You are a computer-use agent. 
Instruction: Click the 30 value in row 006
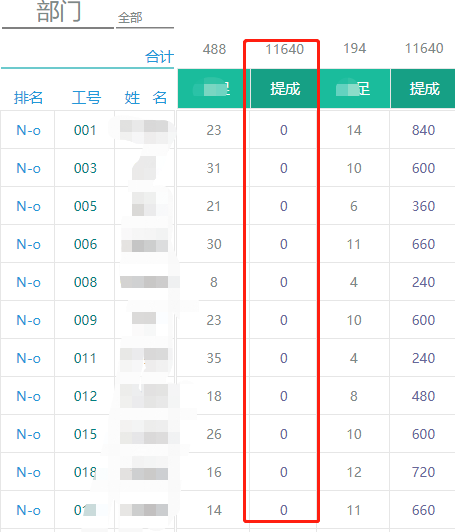[x=214, y=244]
